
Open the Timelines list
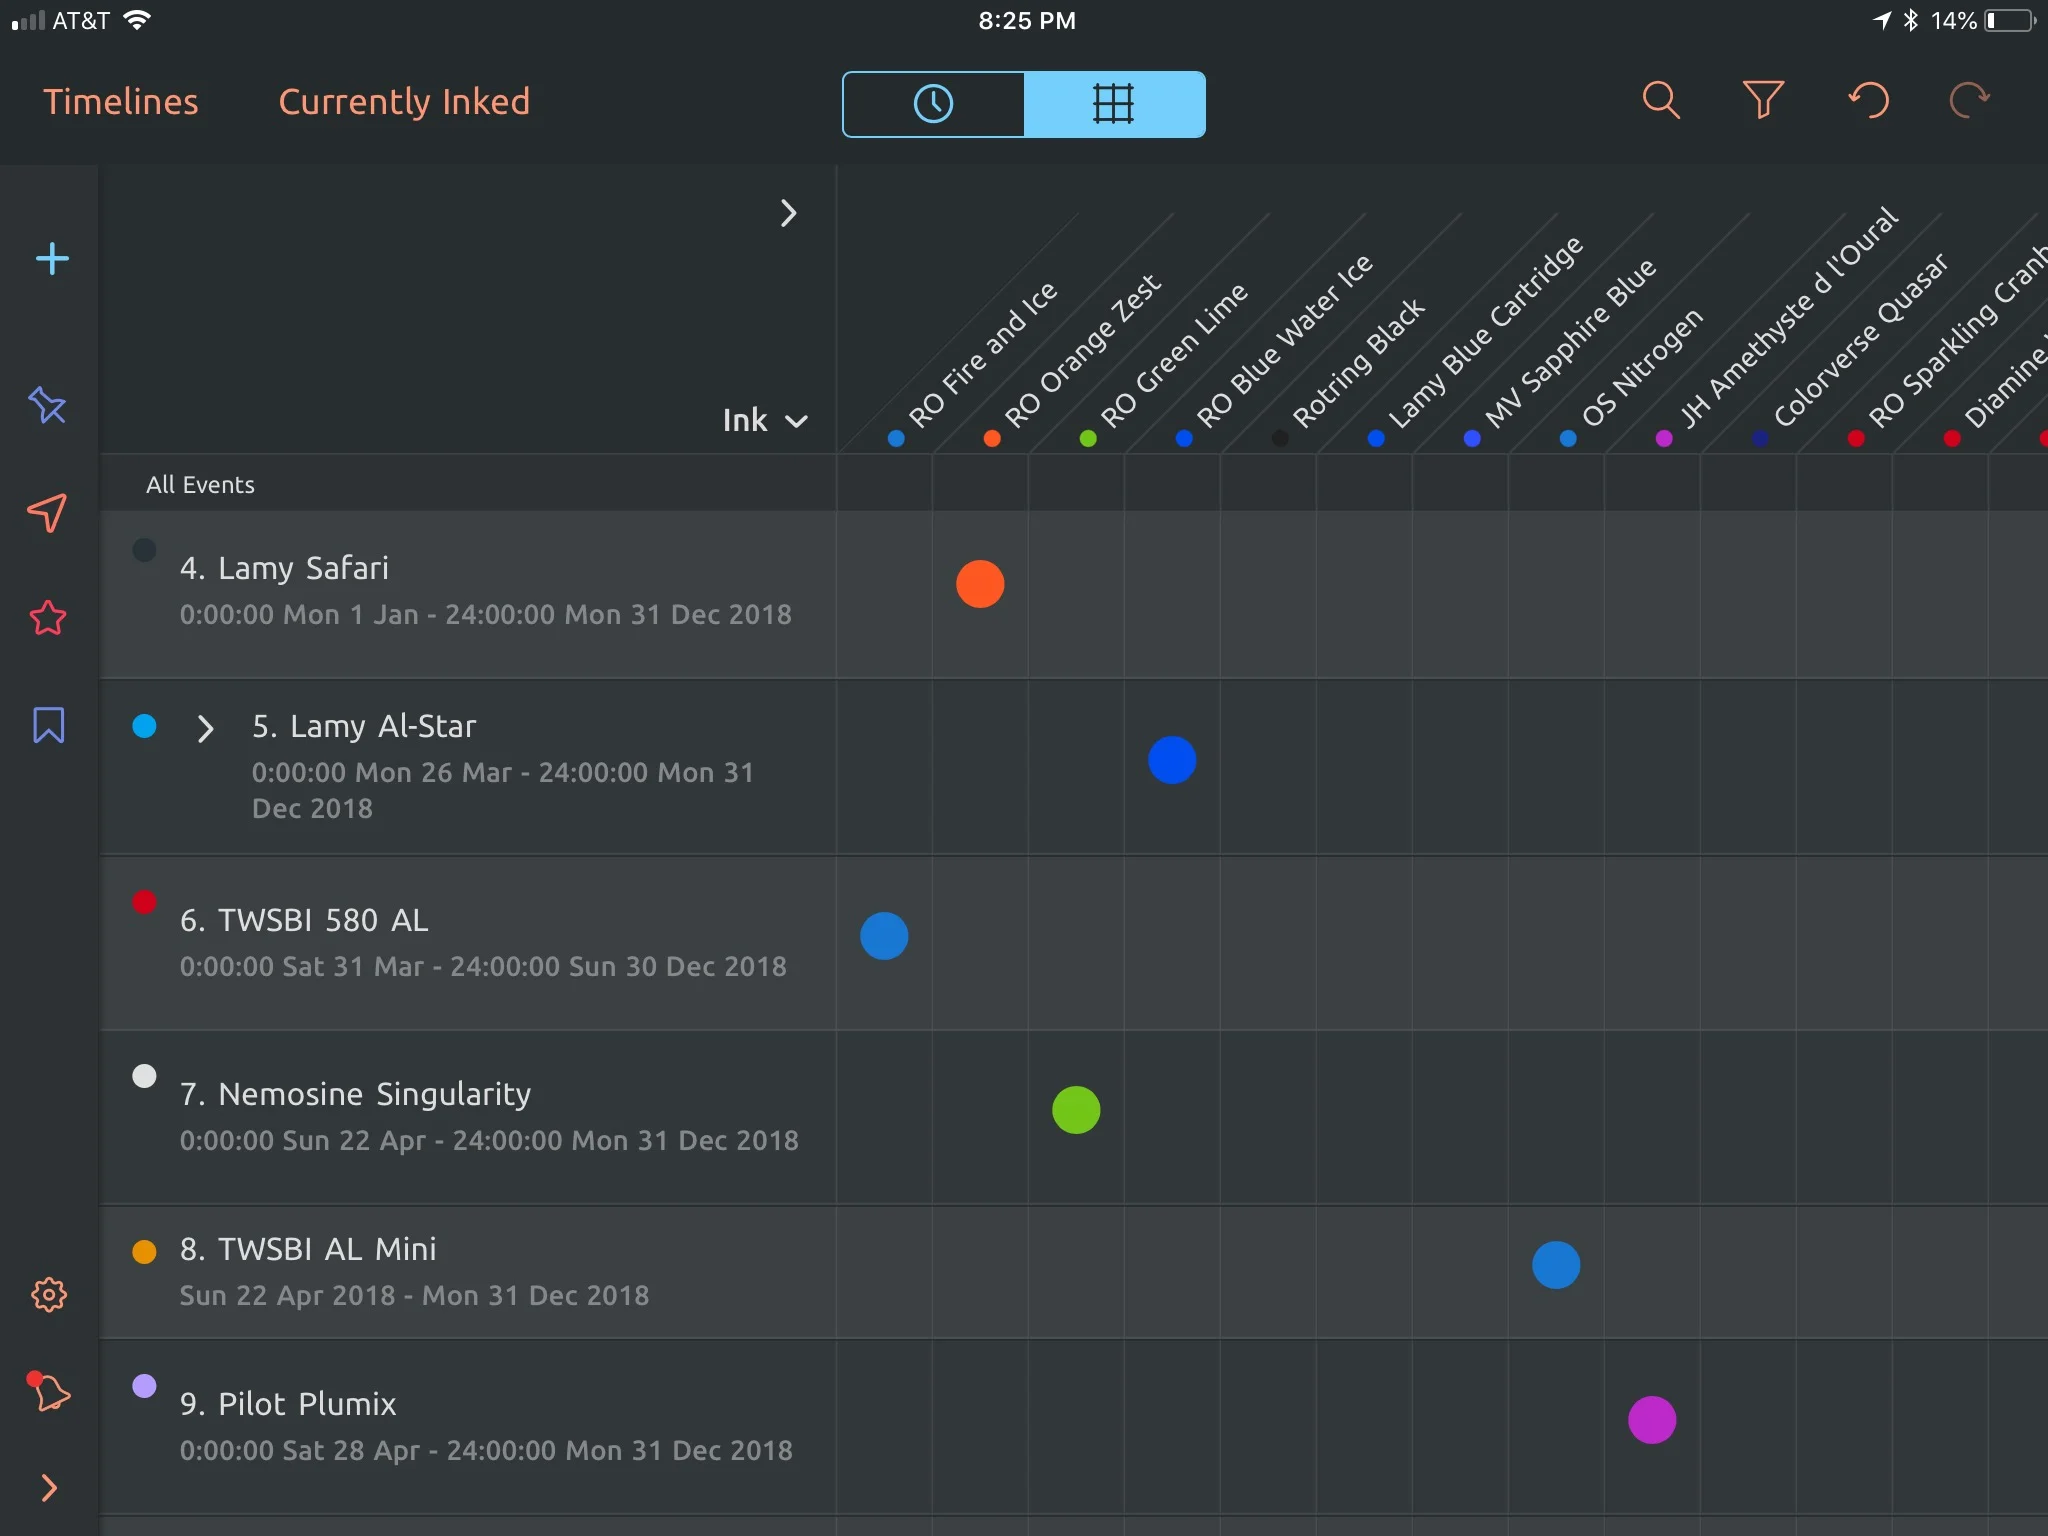tap(121, 102)
